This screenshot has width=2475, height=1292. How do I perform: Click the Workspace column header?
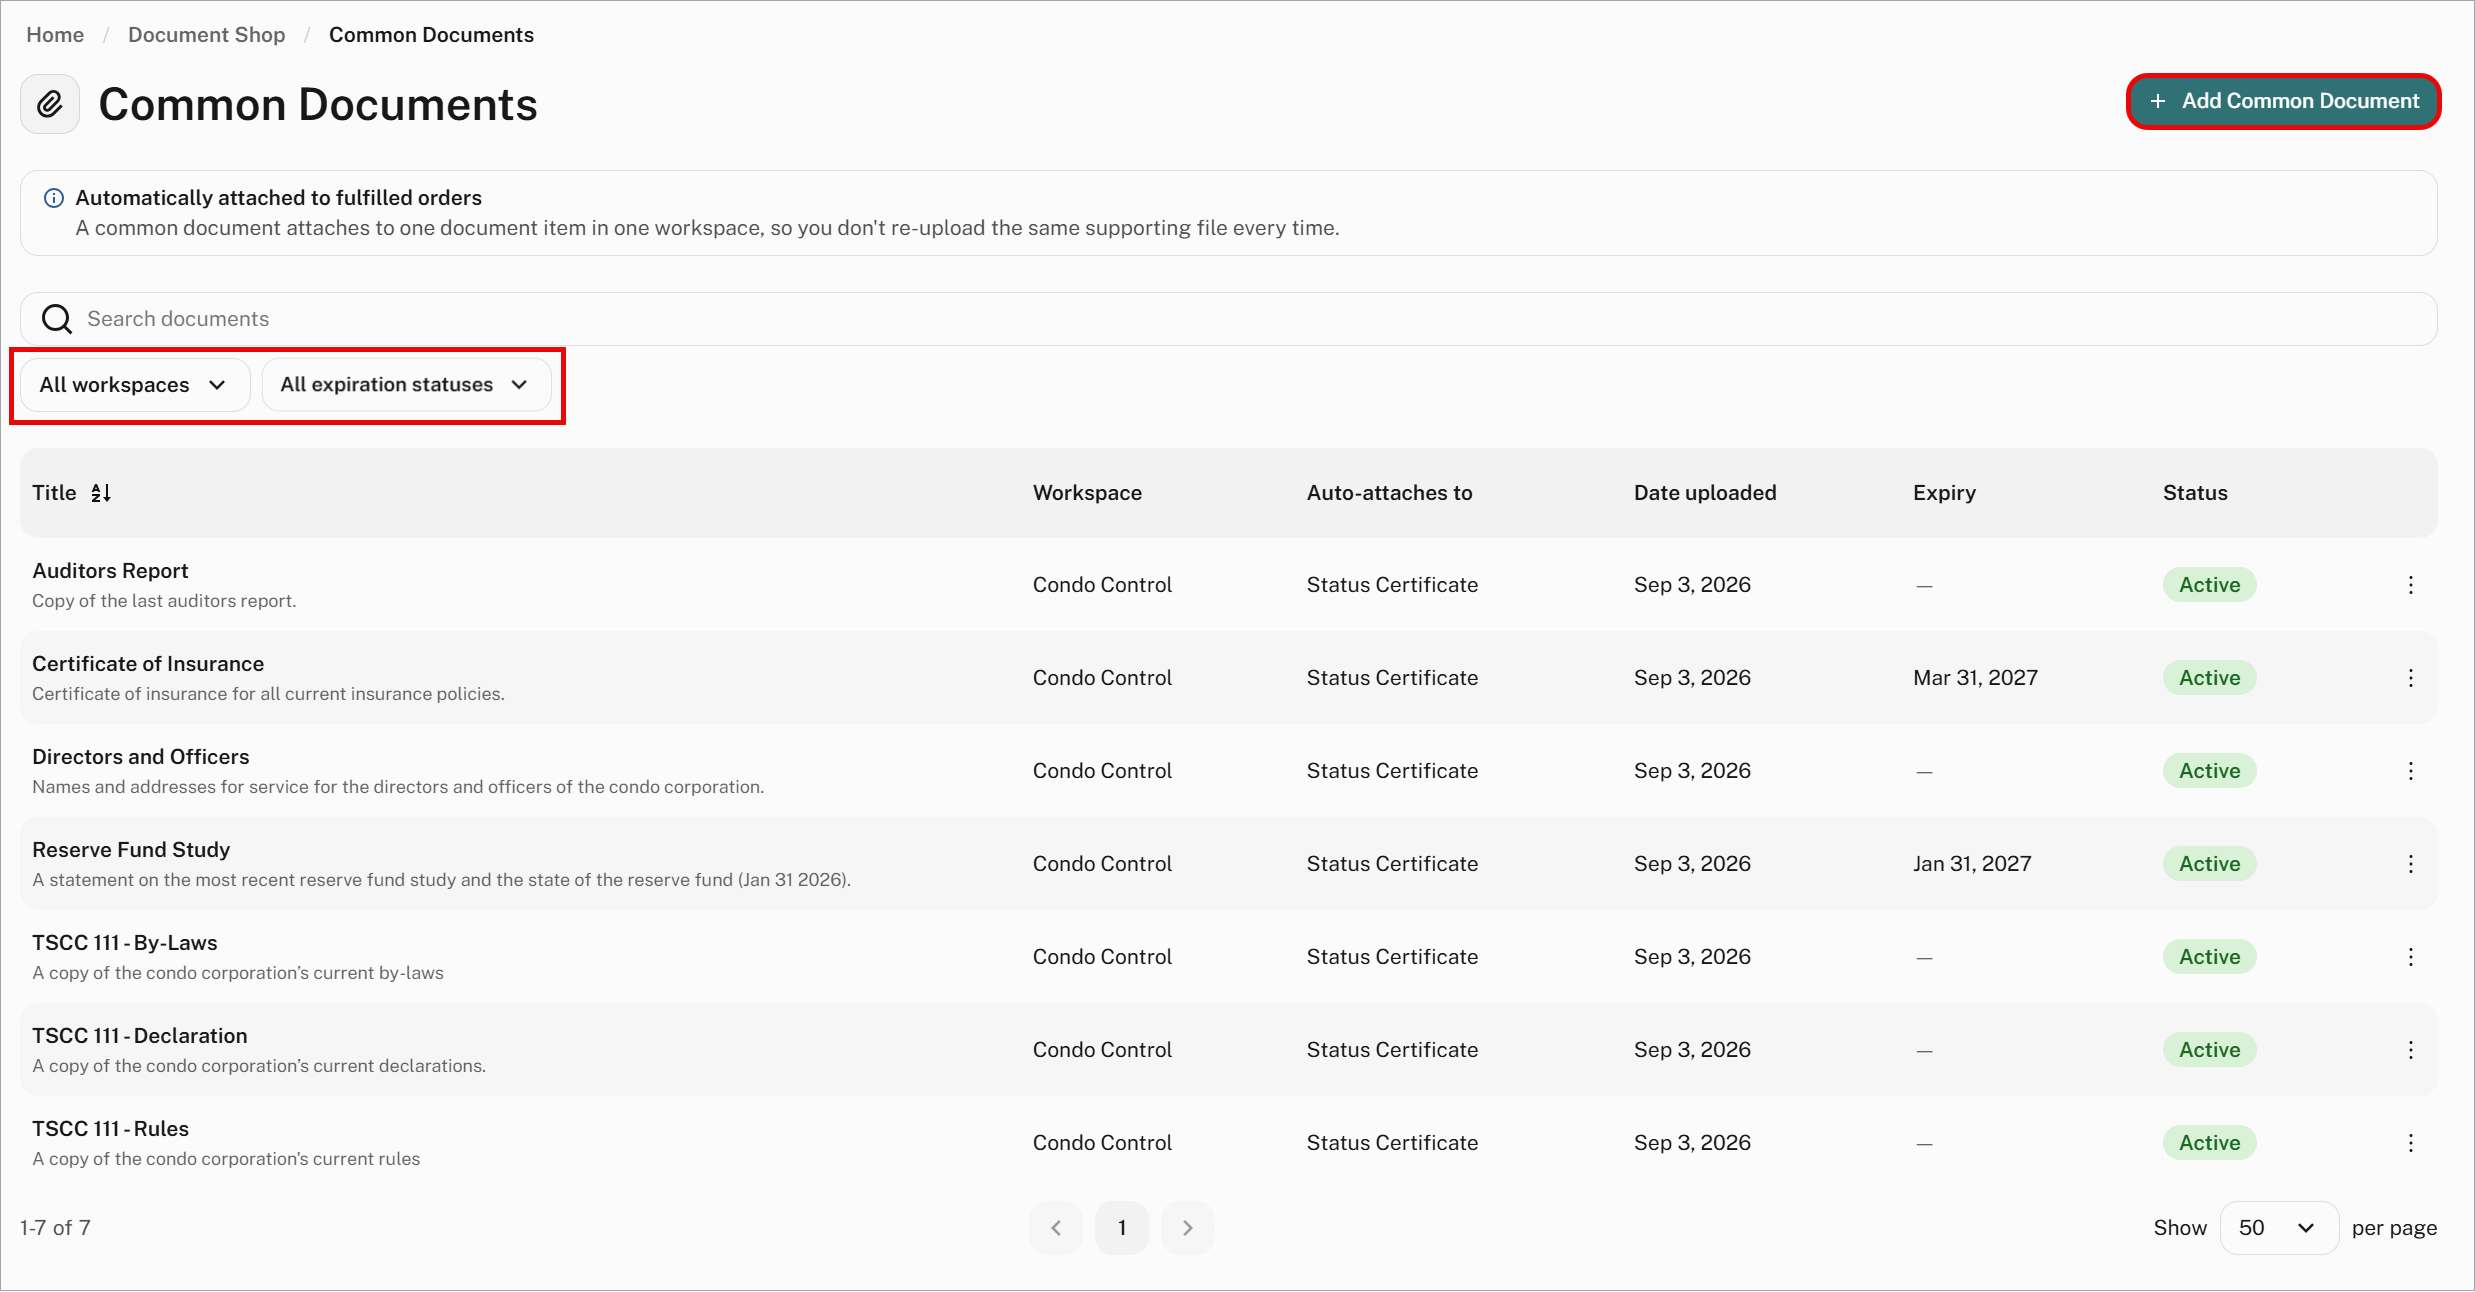point(1087,493)
